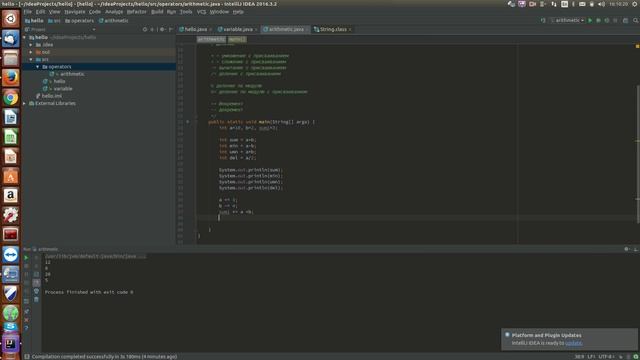Image resolution: width=640 pixels, height=360 pixels.
Task: Select hello.iml file in project tree
Action: point(52,96)
